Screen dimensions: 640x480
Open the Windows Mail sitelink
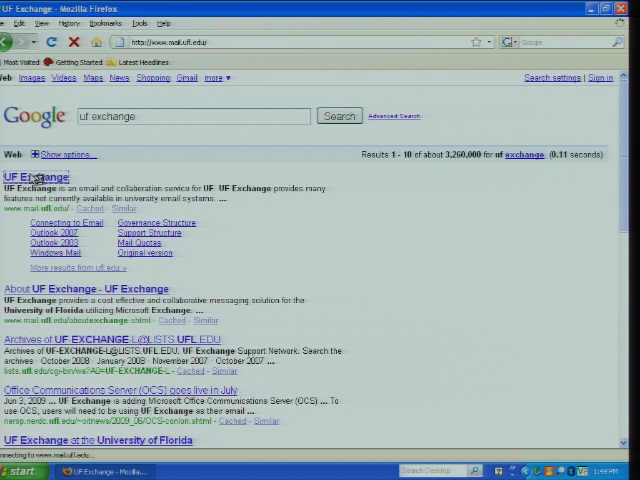[56, 253]
